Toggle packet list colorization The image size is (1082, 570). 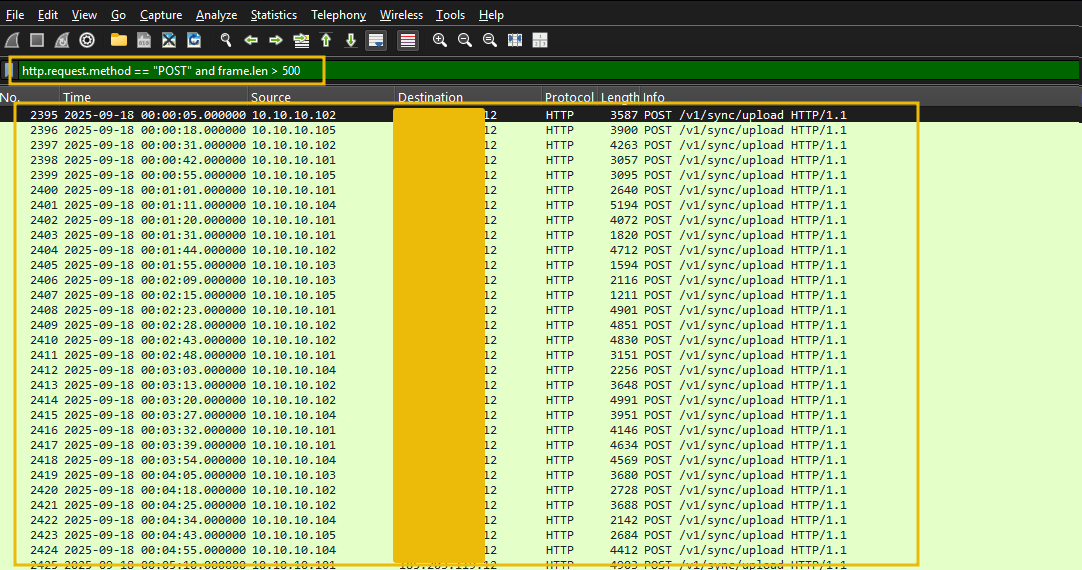click(408, 40)
